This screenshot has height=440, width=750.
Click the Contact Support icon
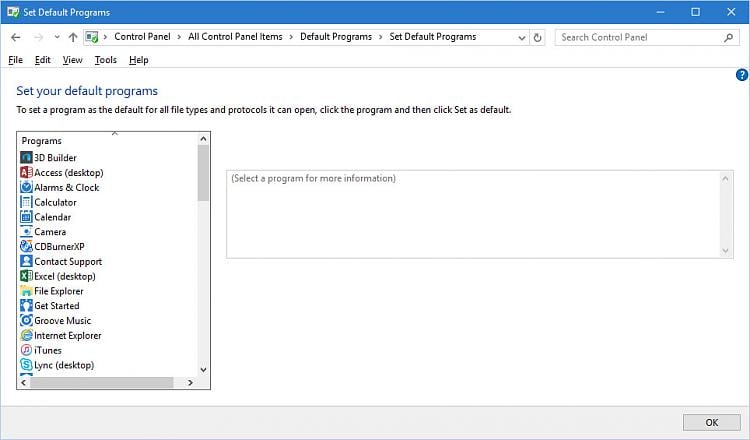26,261
